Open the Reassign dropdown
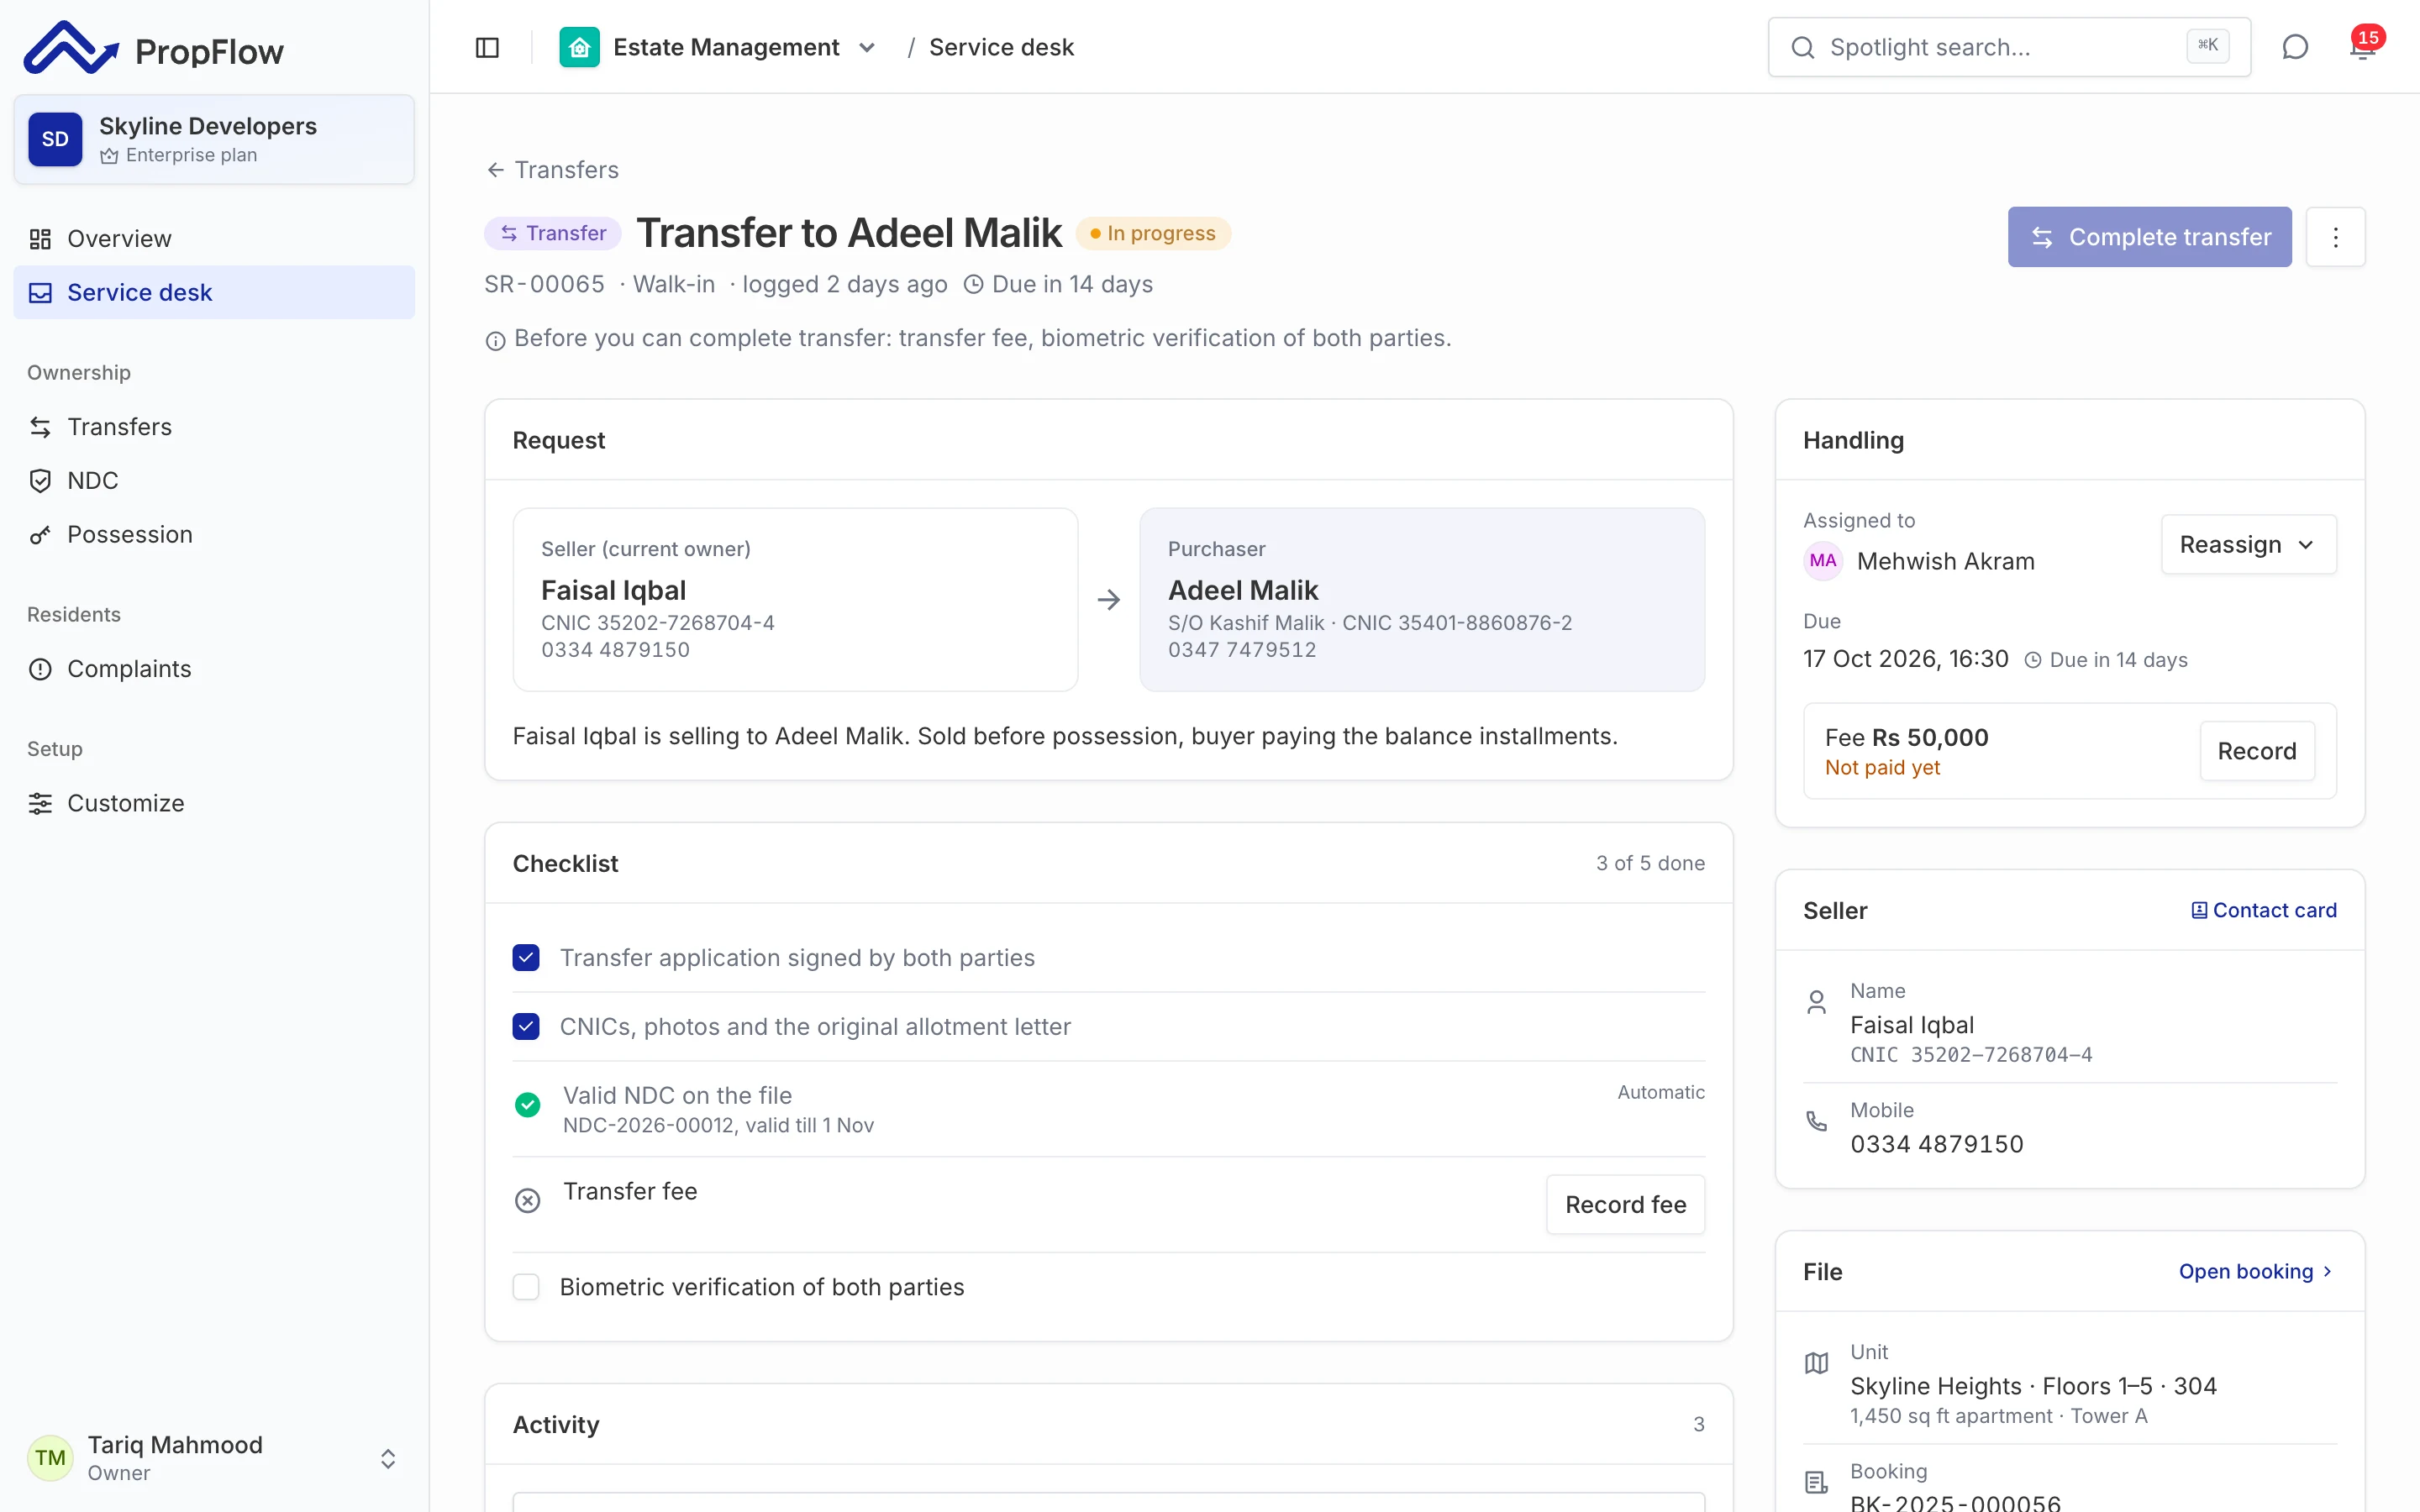The width and height of the screenshot is (2420, 1512). pos(2248,545)
